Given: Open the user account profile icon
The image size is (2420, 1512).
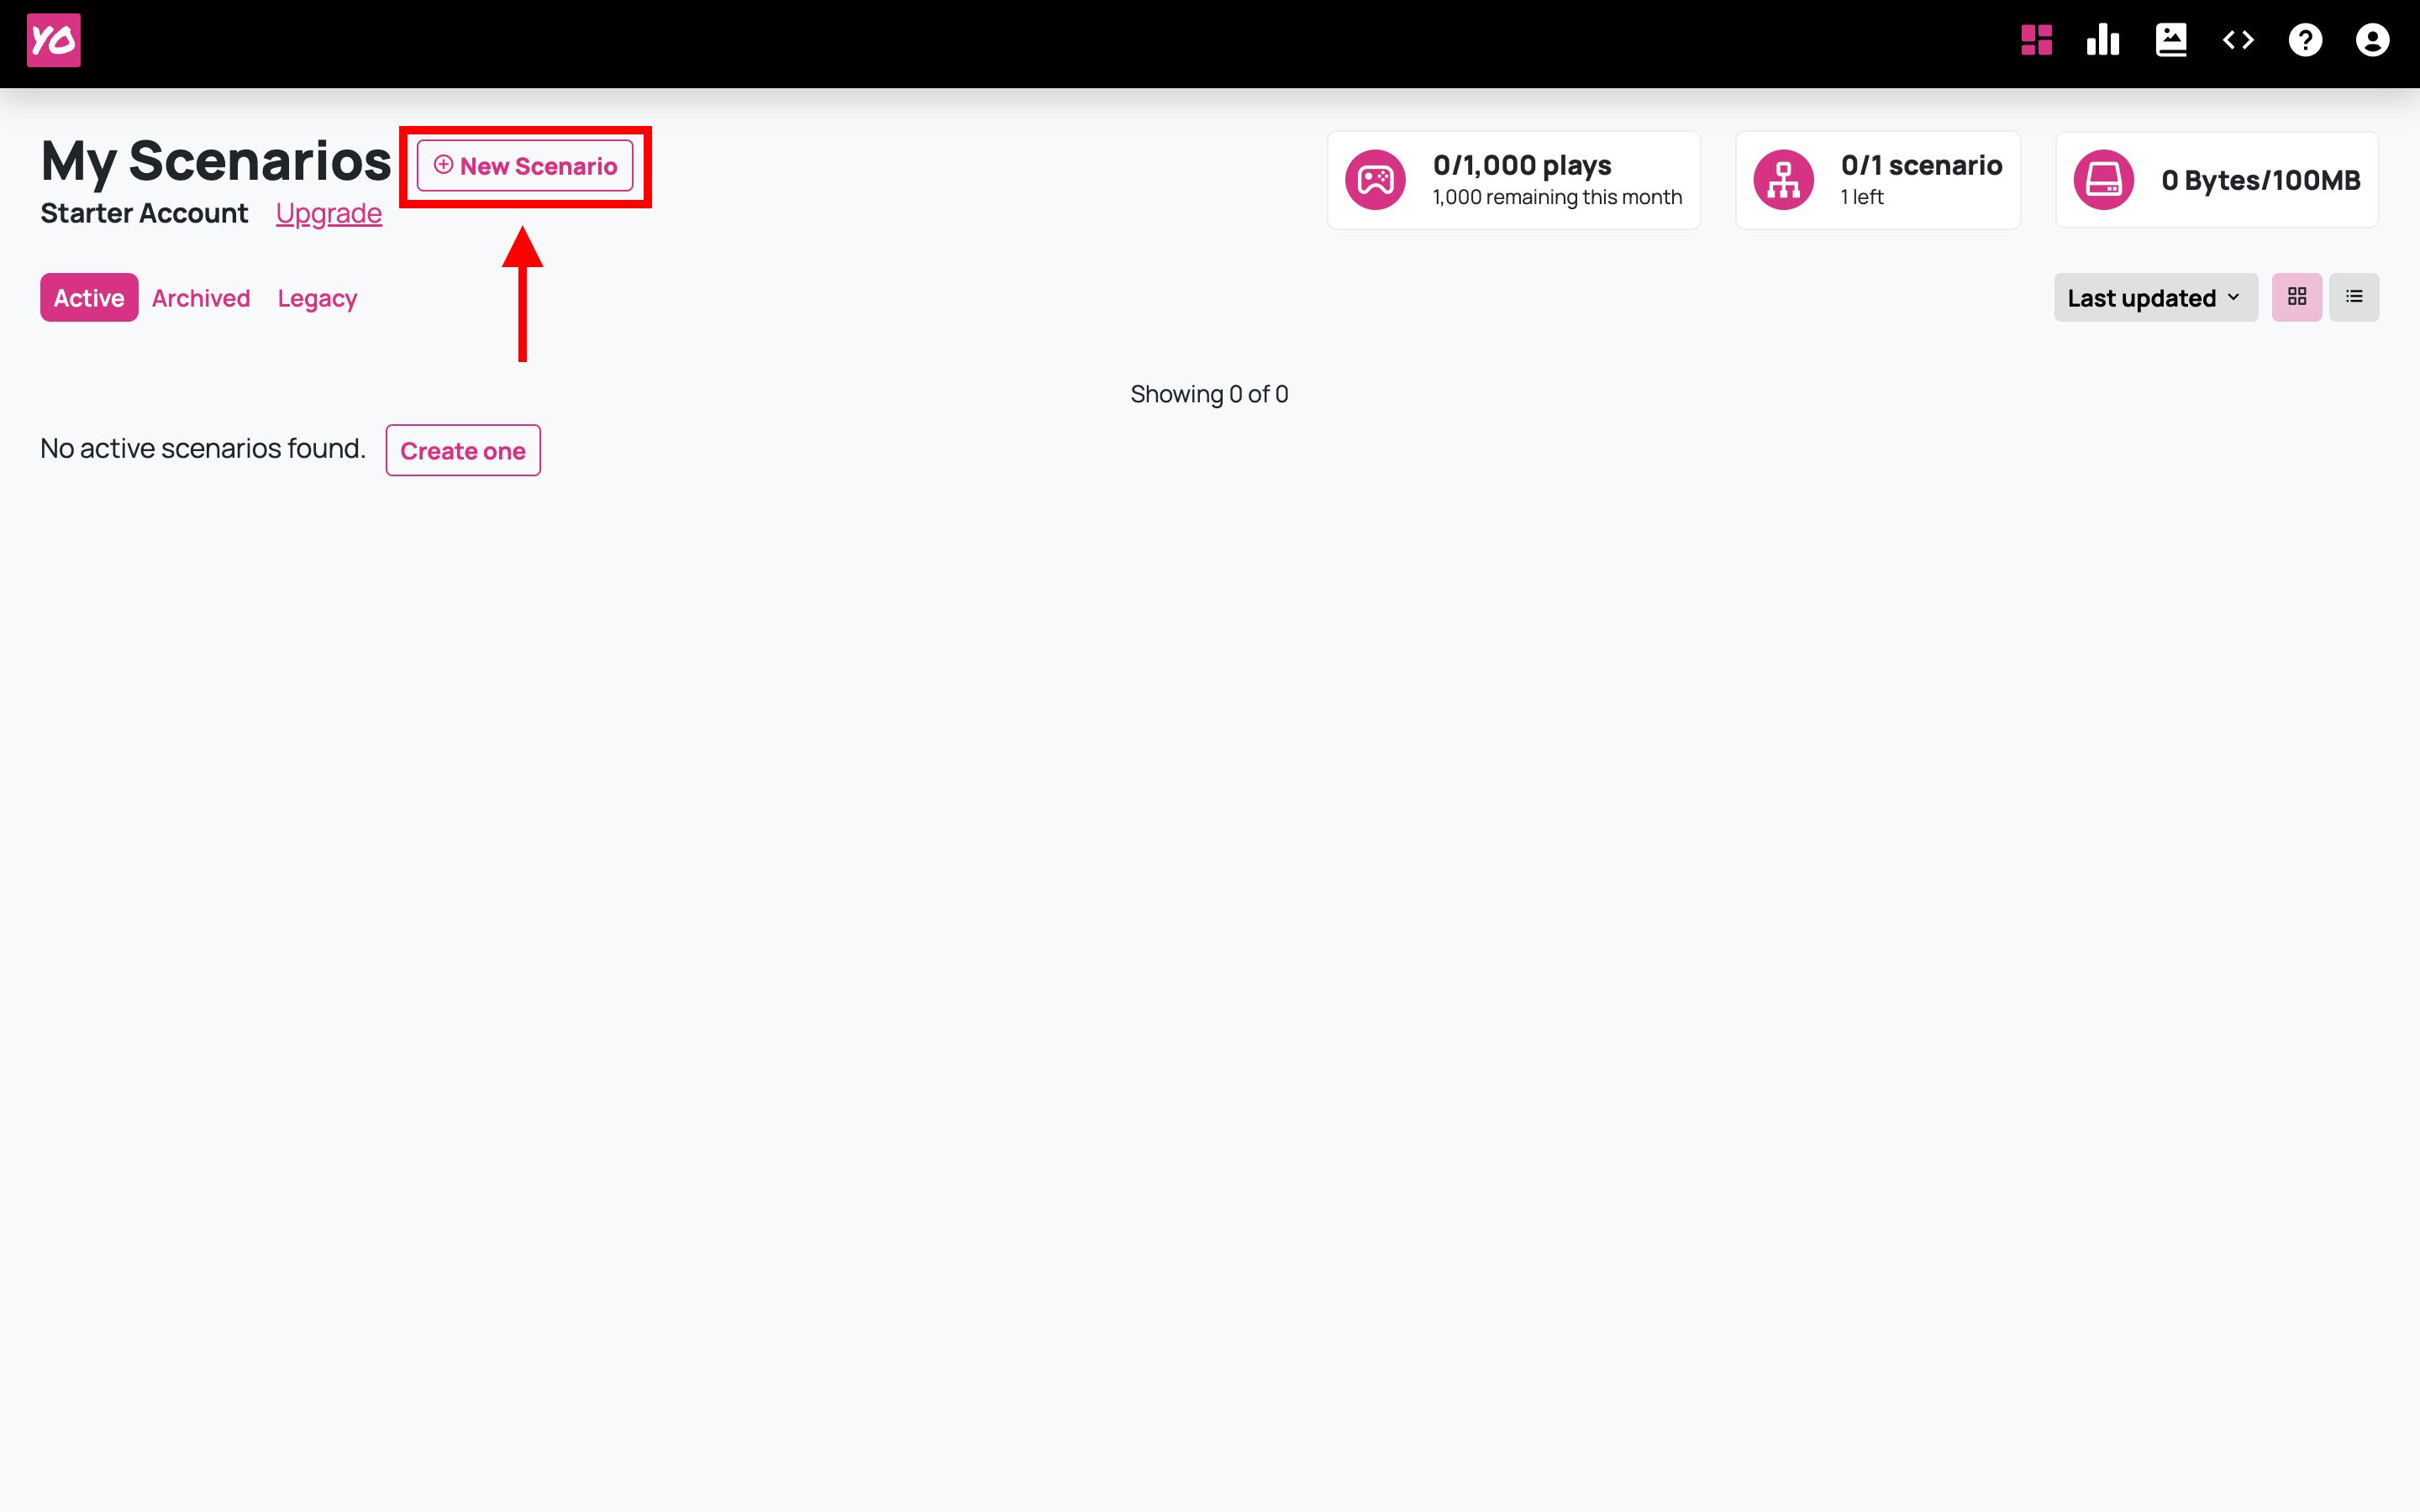Looking at the screenshot, I should click(x=2372, y=40).
